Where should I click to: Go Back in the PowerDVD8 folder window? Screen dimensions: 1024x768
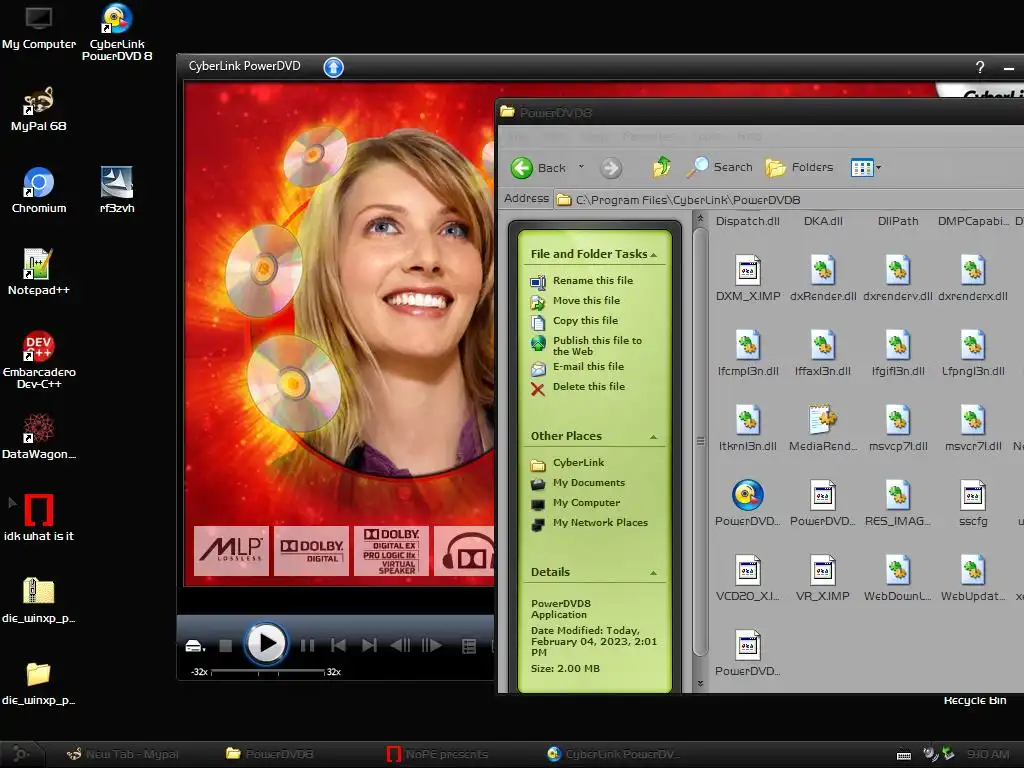(x=539, y=168)
